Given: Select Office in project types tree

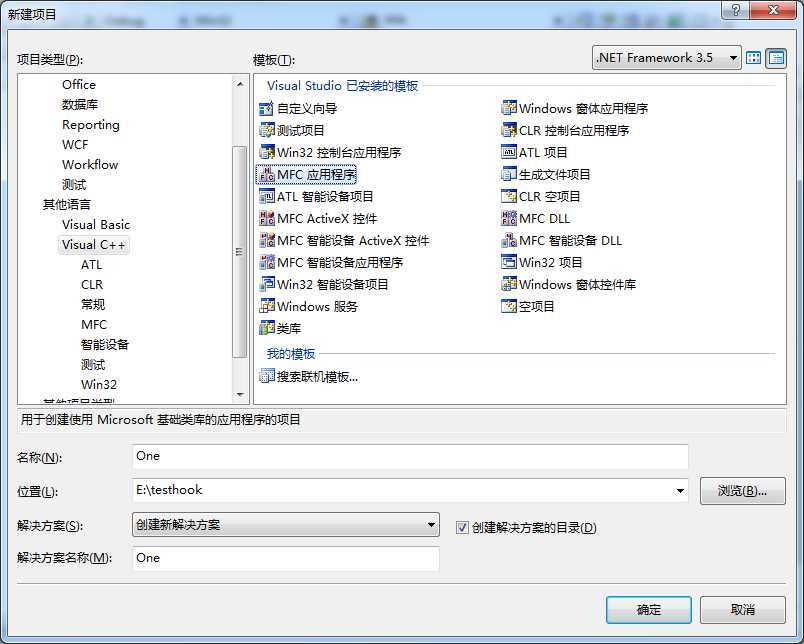Looking at the screenshot, I should [x=79, y=85].
